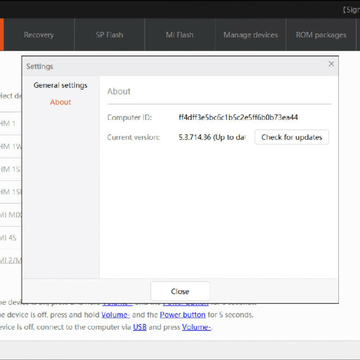Select the HM 1 device row

(x=10, y=123)
